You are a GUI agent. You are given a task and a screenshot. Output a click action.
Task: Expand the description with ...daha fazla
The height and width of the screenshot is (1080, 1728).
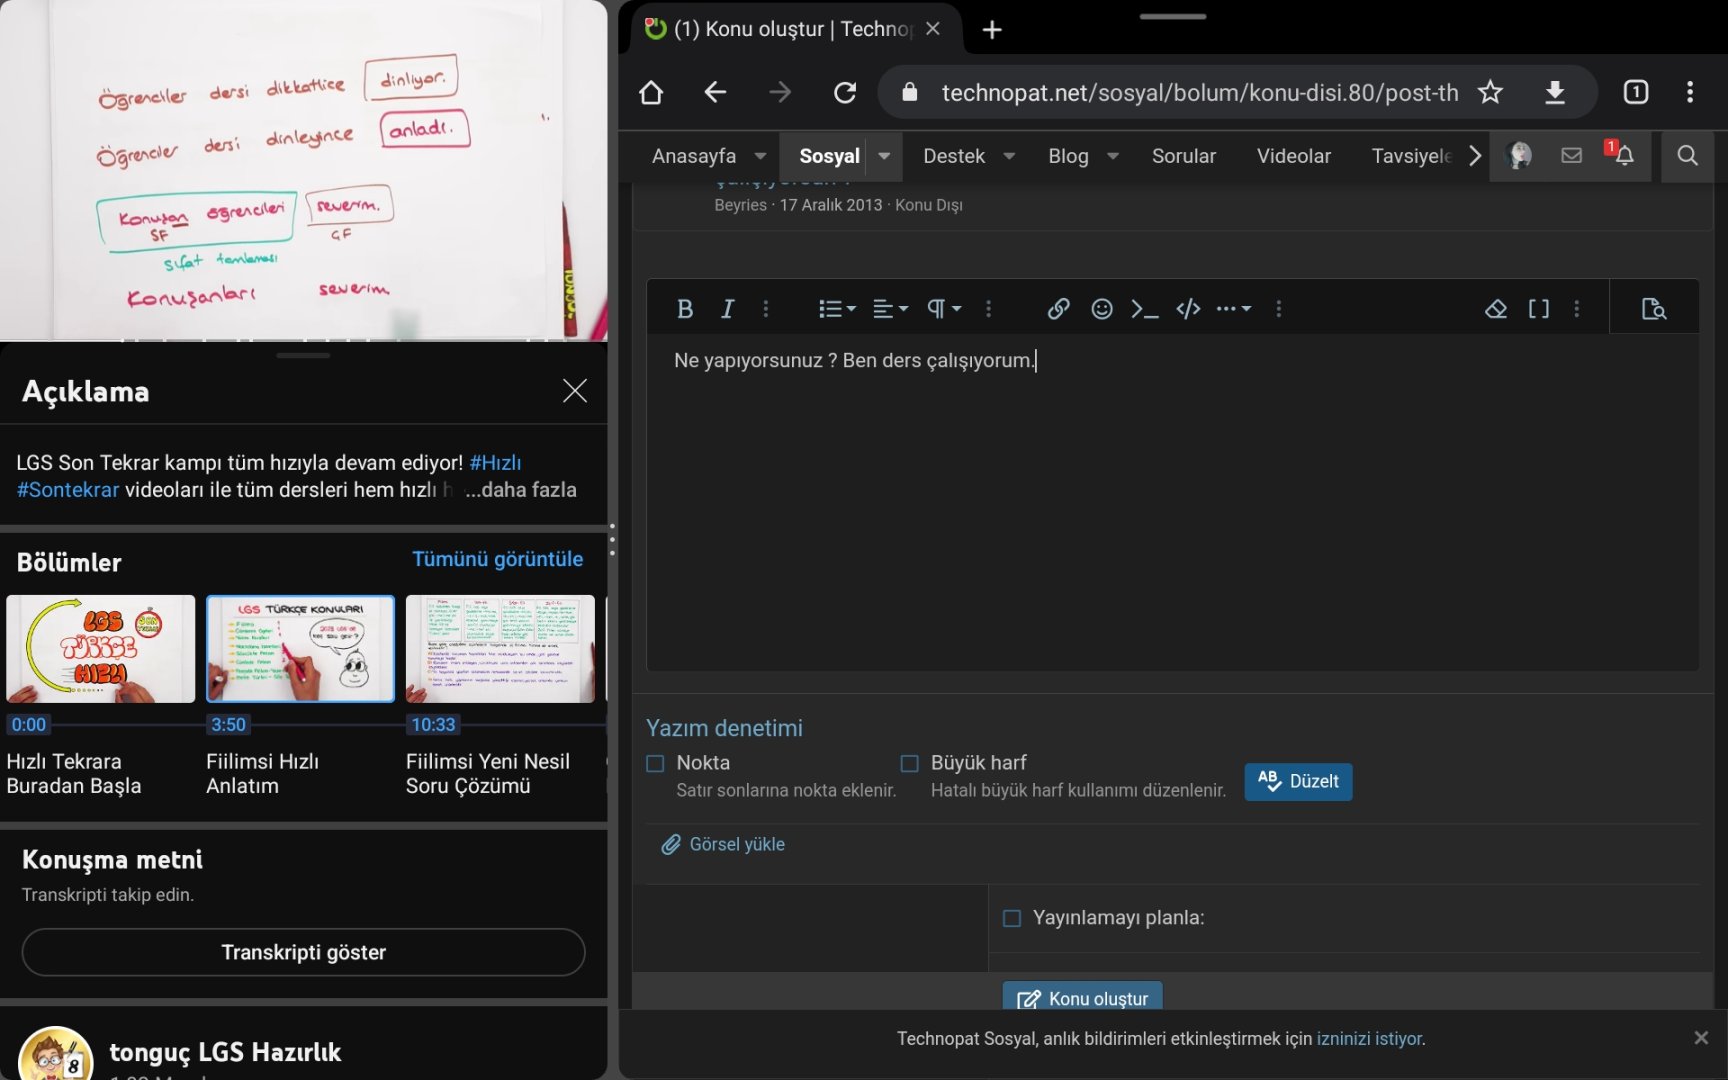(x=521, y=490)
